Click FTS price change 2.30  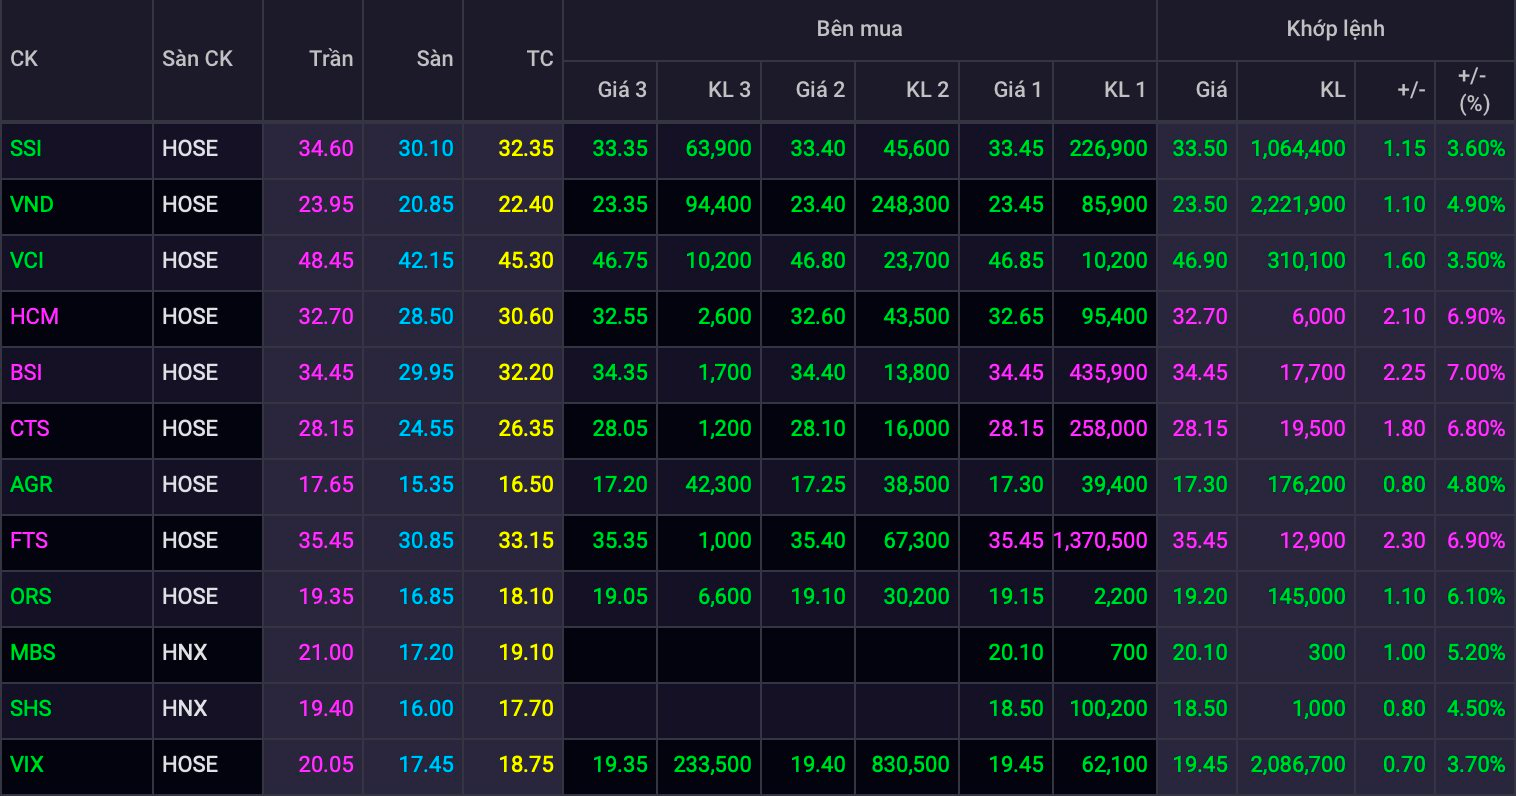[x=1404, y=541]
